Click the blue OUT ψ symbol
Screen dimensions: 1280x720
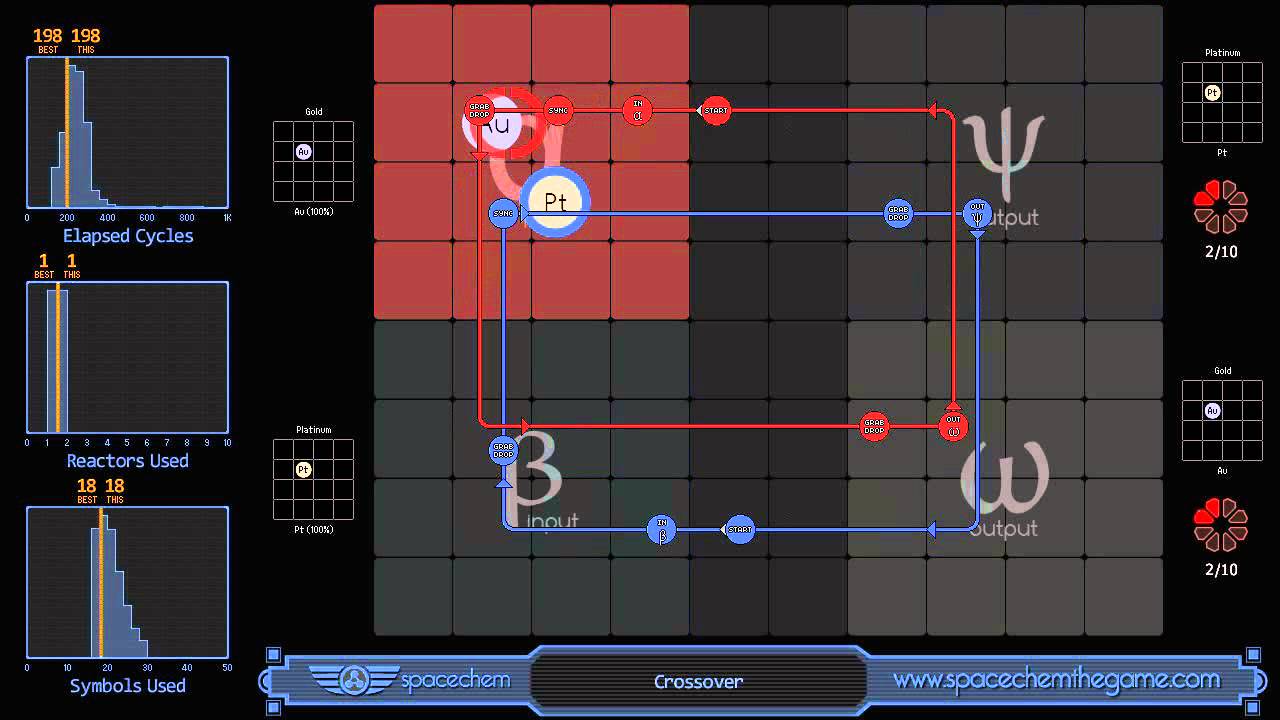click(x=977, y=213)
